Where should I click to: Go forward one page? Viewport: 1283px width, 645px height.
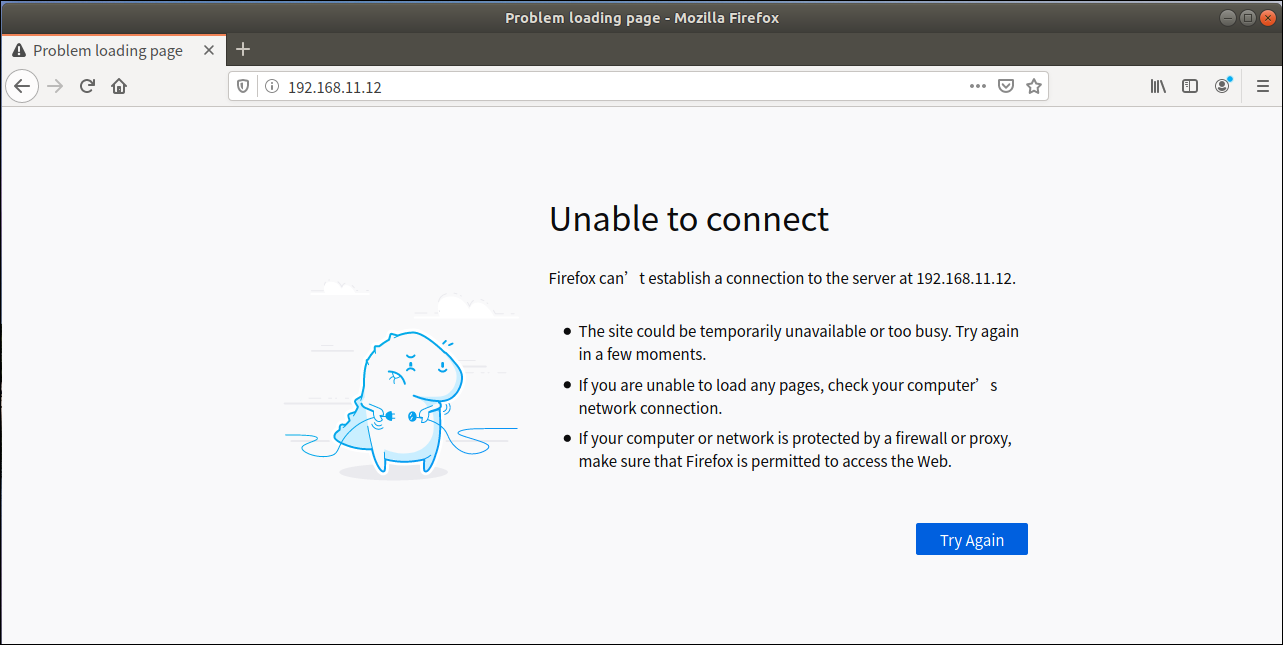pyautogui.click(x=55, y=87)
